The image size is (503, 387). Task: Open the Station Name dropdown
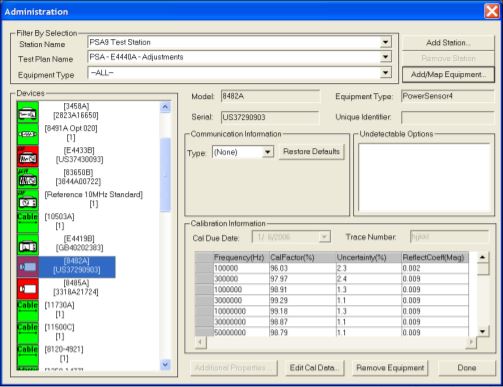[x=385, y=42]
